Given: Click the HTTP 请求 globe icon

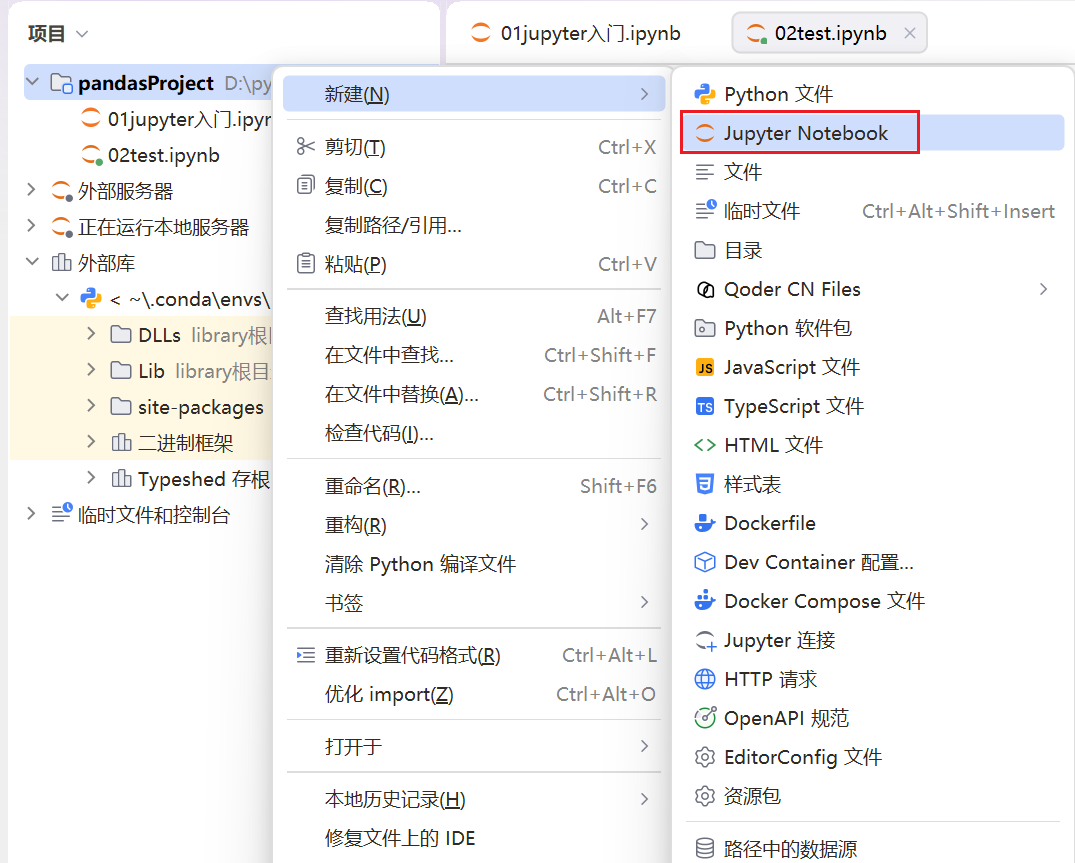Looking at the screenshot, I should 705,679.
